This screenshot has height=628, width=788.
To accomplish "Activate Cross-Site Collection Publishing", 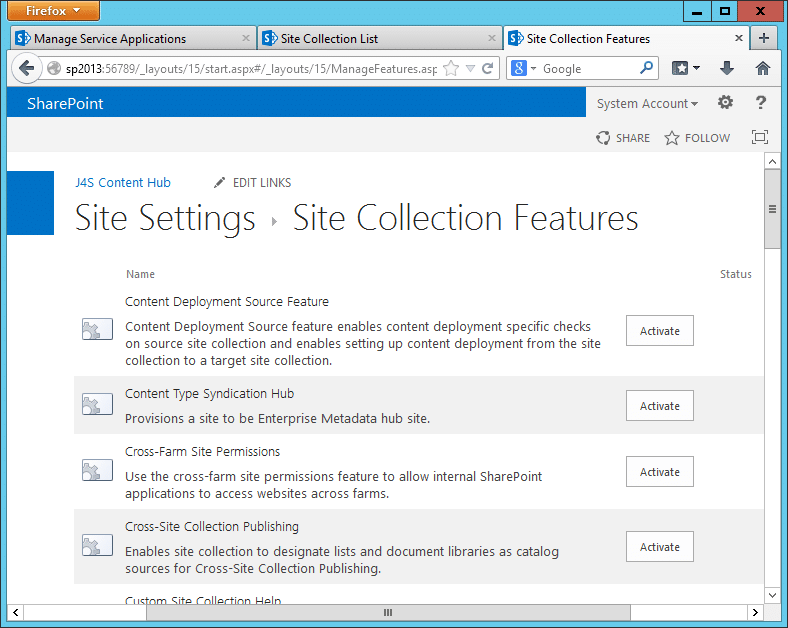I will tap(659, 547).
